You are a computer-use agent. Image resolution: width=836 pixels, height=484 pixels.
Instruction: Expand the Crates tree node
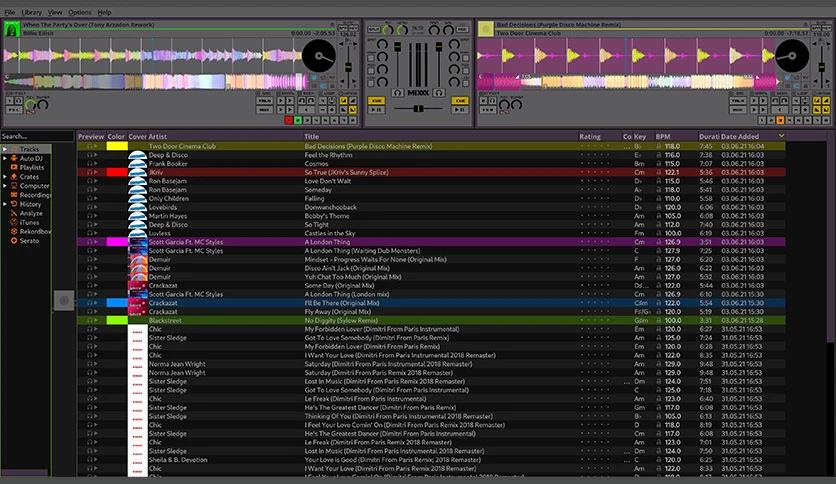coord(5,176)
